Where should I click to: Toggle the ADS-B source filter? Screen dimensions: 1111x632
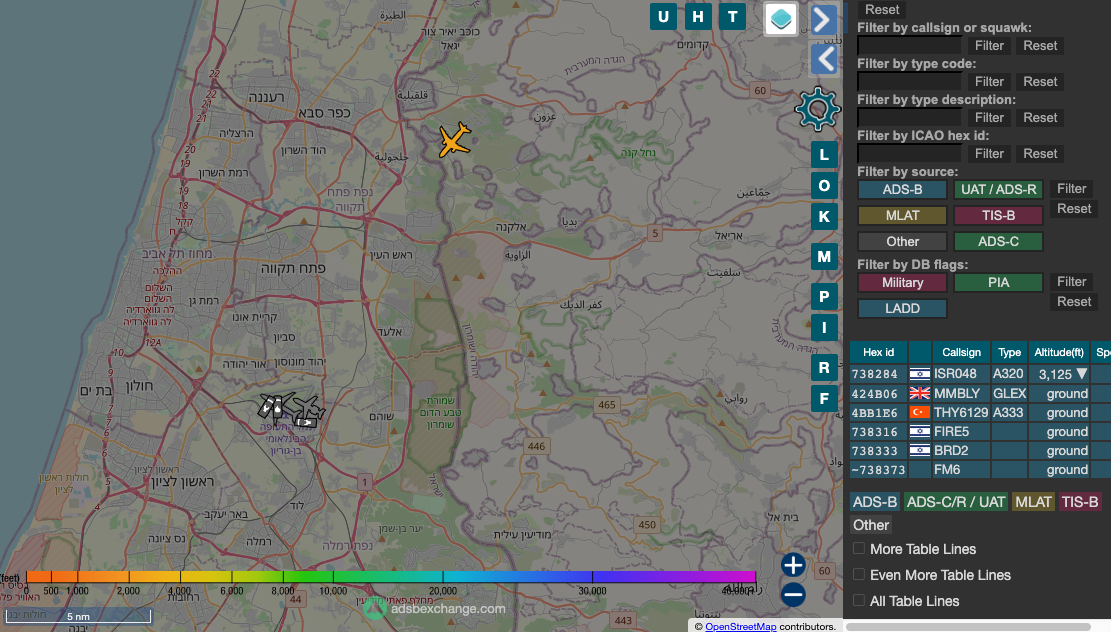(x=902, y=189)
